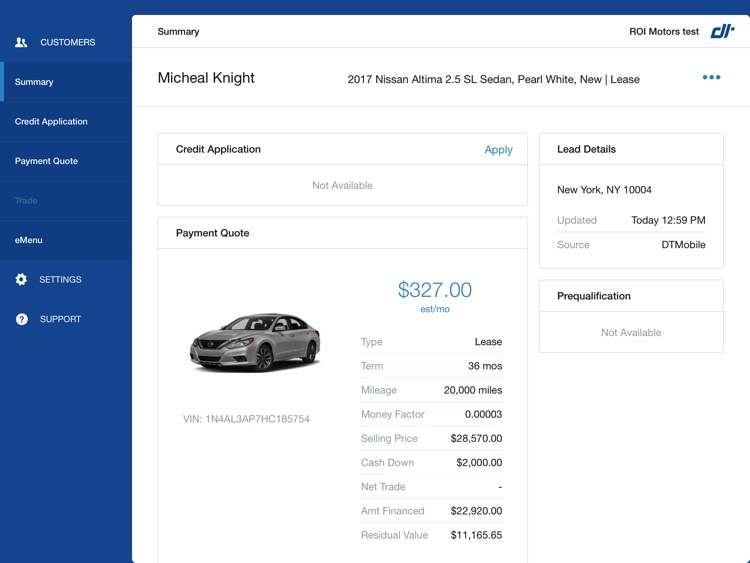The width and height of the screenshot is (750, 563).
Task: Click the Lease type value
Action: (488, 342)
